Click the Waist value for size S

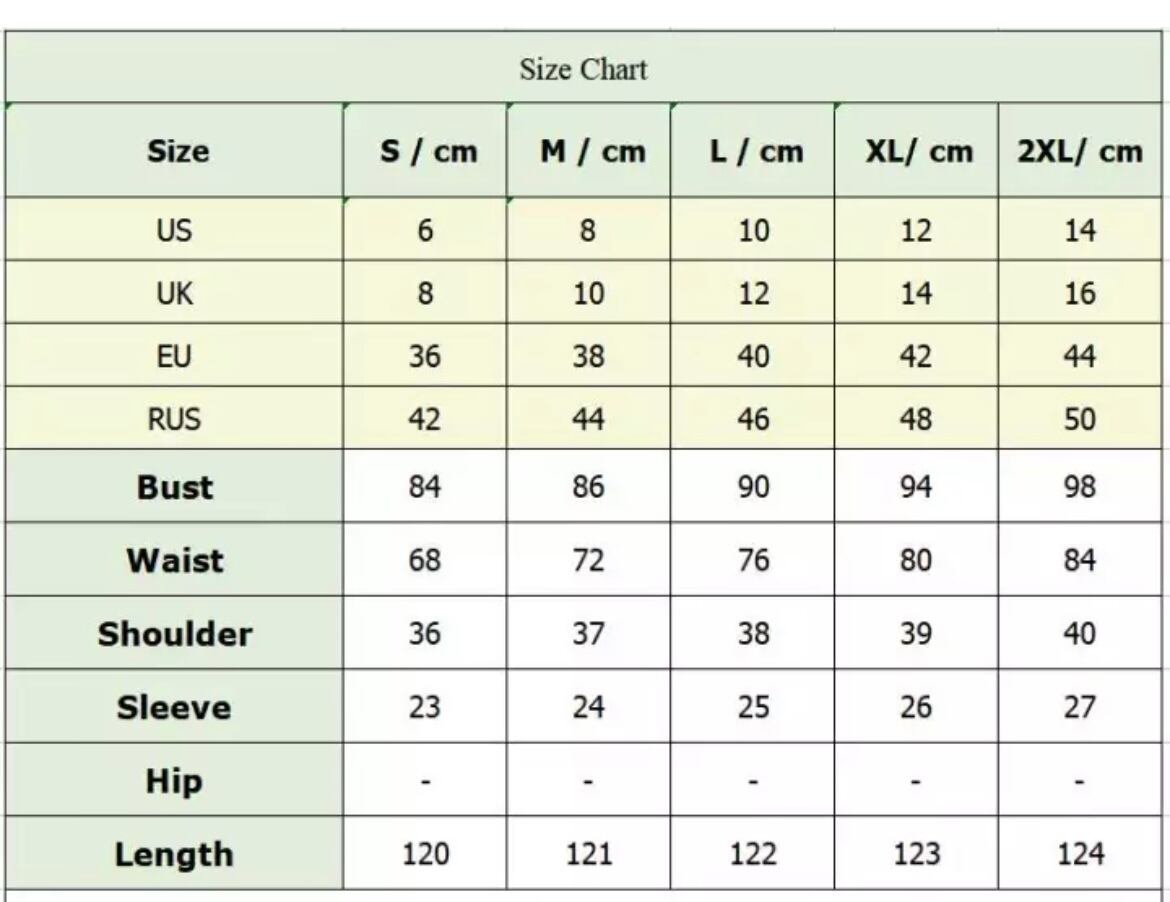point(425,560)
